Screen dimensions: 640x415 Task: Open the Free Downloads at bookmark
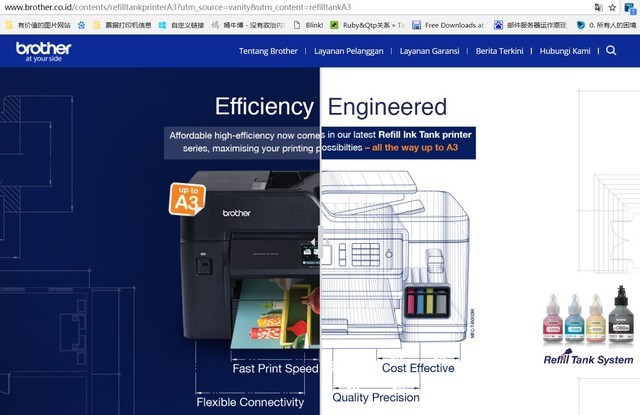448,25
